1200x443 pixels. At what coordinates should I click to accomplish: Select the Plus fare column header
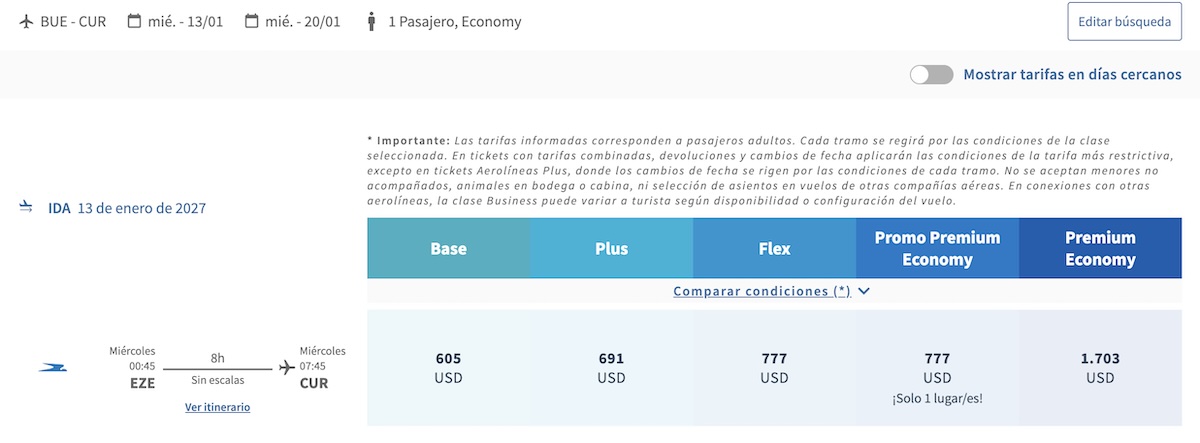coord(612,249)
